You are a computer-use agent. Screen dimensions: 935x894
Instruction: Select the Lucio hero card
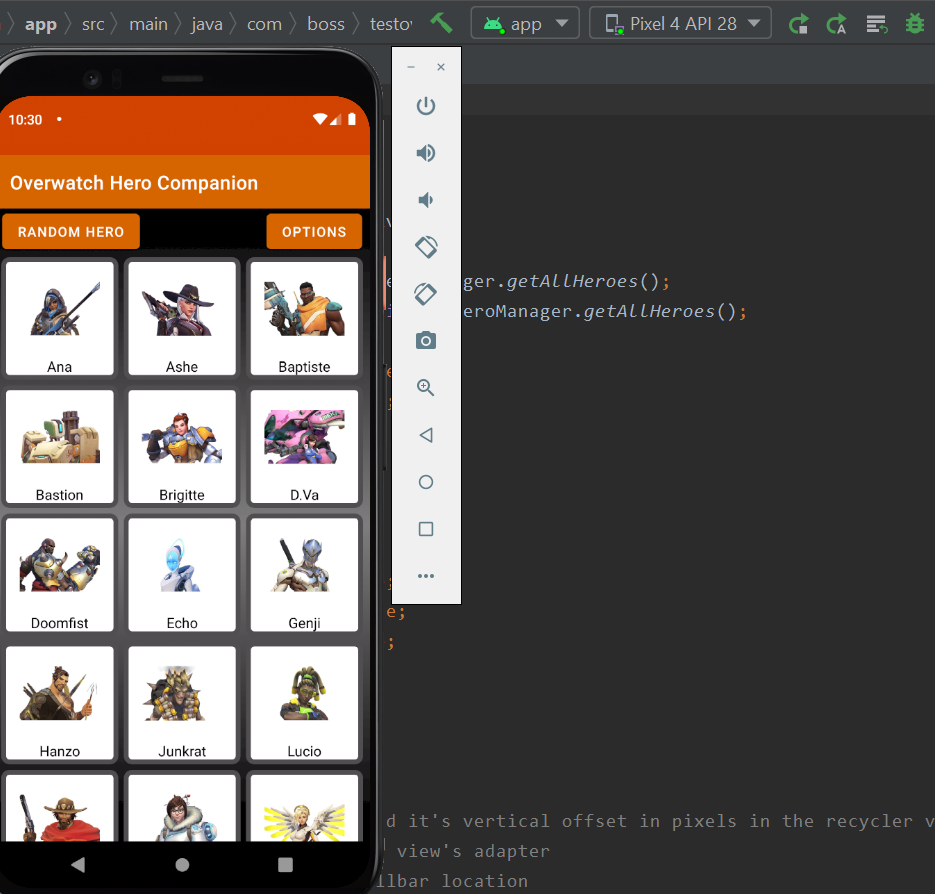click(304, 703)
